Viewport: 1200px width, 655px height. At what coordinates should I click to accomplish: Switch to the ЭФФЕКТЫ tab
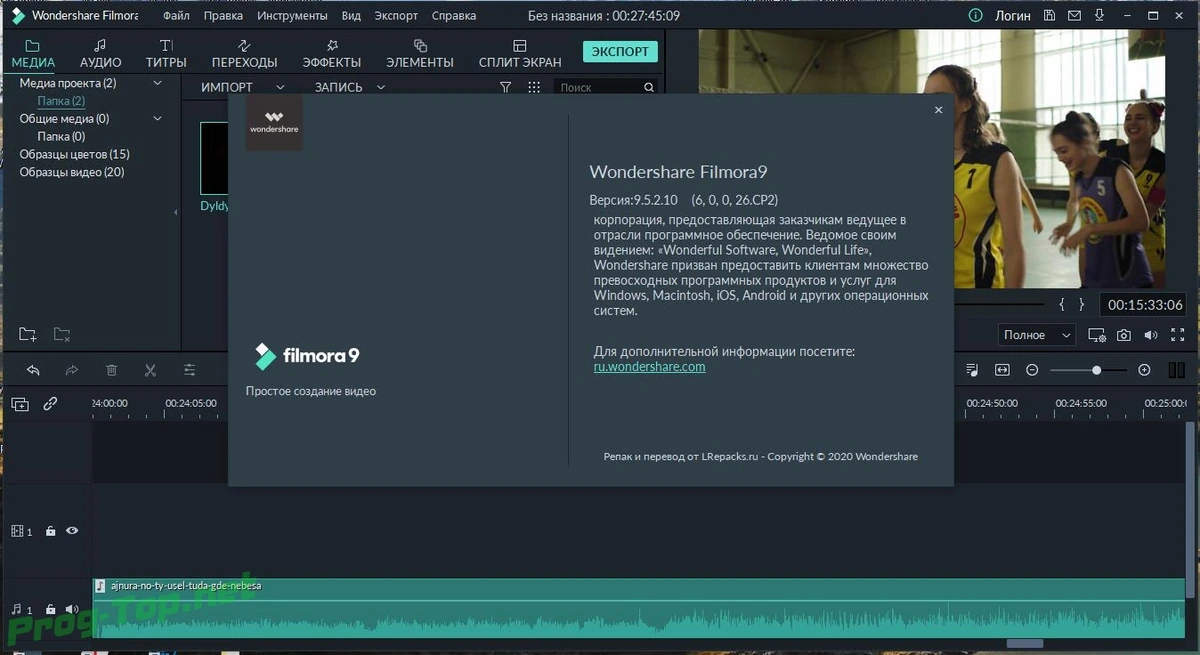[x=332, y=54]
